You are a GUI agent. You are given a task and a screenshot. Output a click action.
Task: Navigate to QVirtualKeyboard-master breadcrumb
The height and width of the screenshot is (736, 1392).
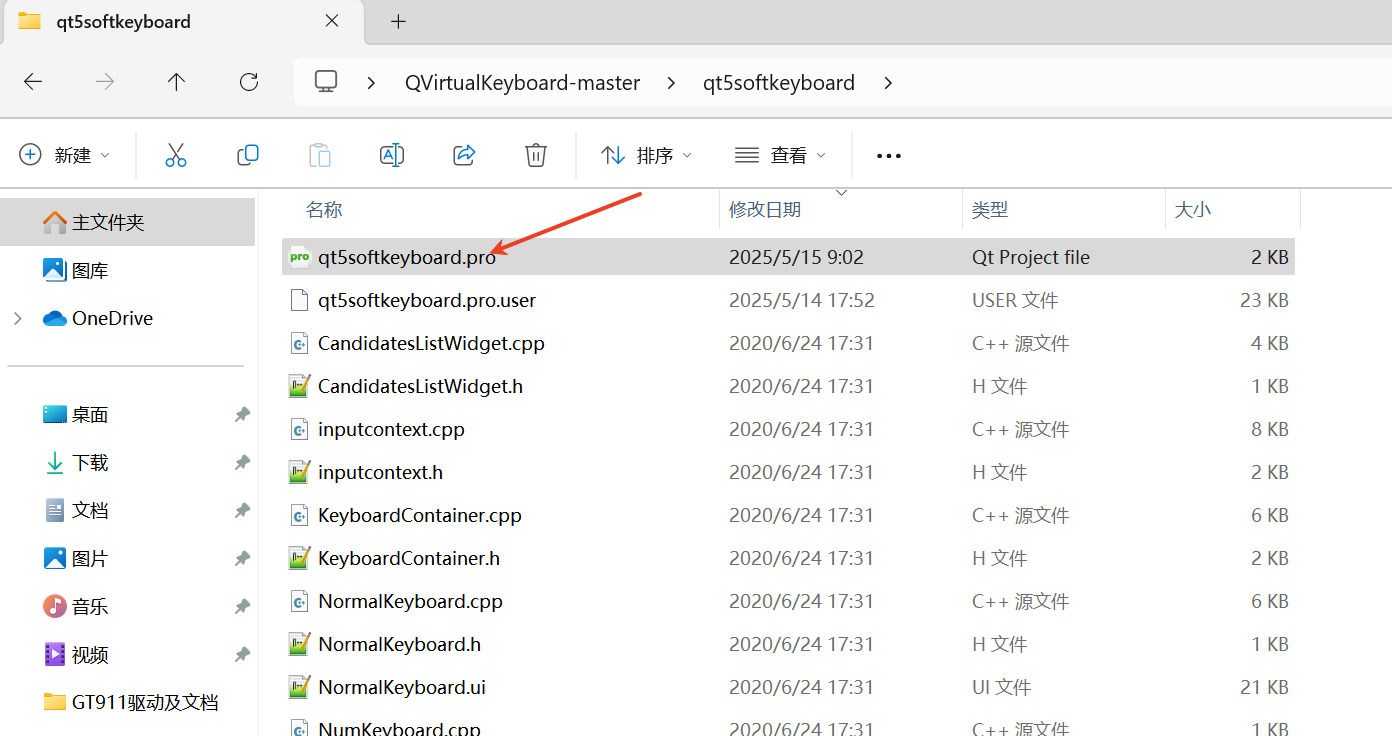point(522,83)
